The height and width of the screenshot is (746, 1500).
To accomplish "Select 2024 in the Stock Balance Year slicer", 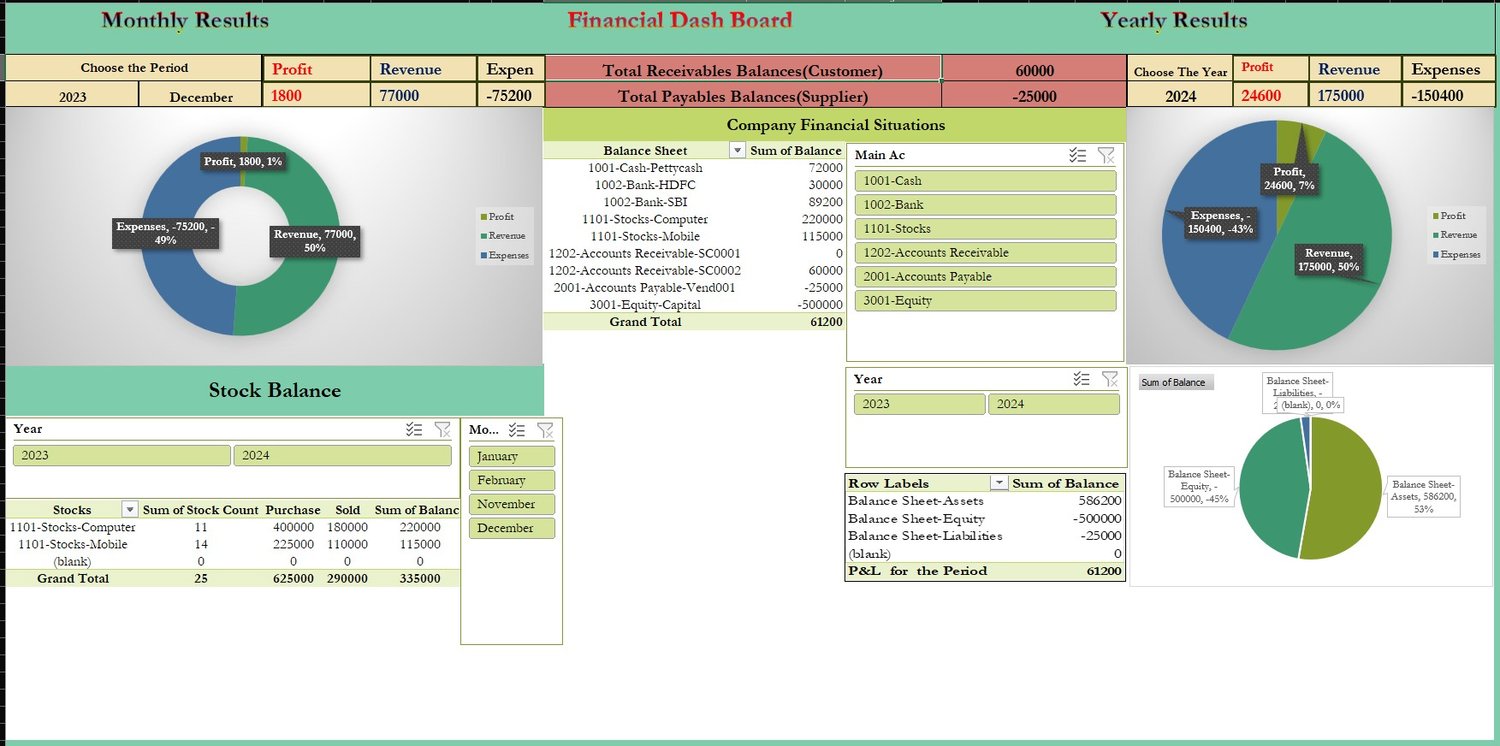I will [343, 455].
